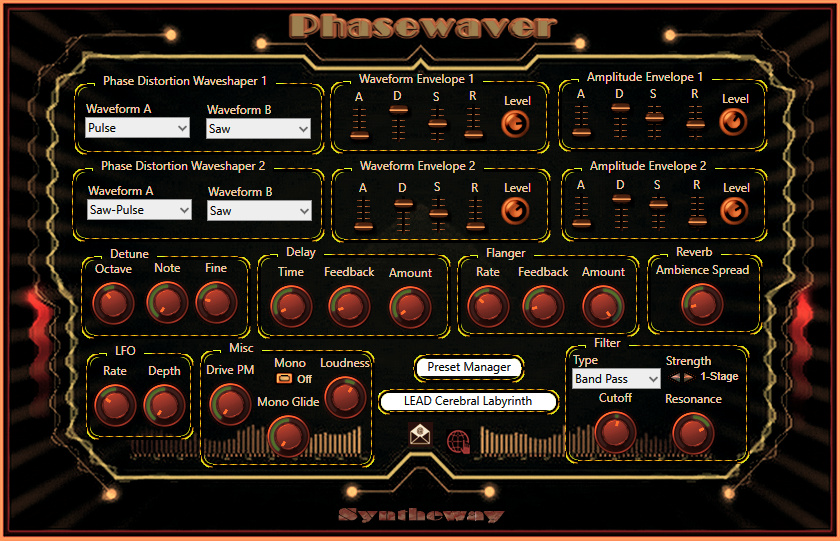Click the Delay Time knob

coord(291,307)
